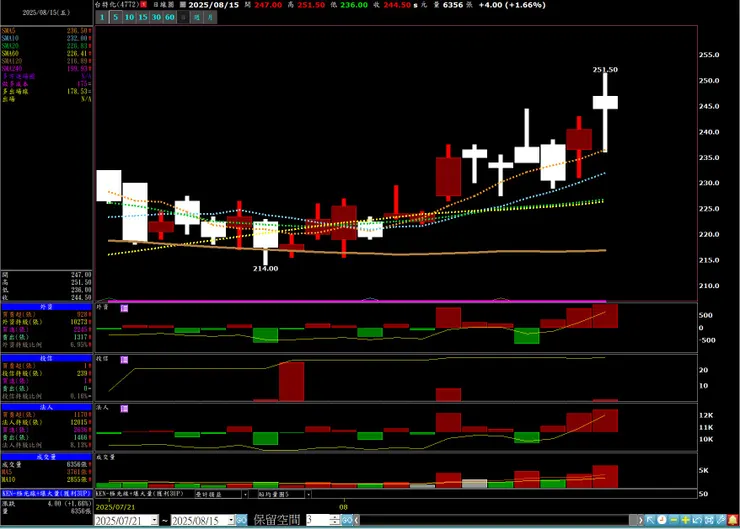Click the purple settings icon in 法人 panel
This screenshot has width=740, height=529.
pos(124,409)
